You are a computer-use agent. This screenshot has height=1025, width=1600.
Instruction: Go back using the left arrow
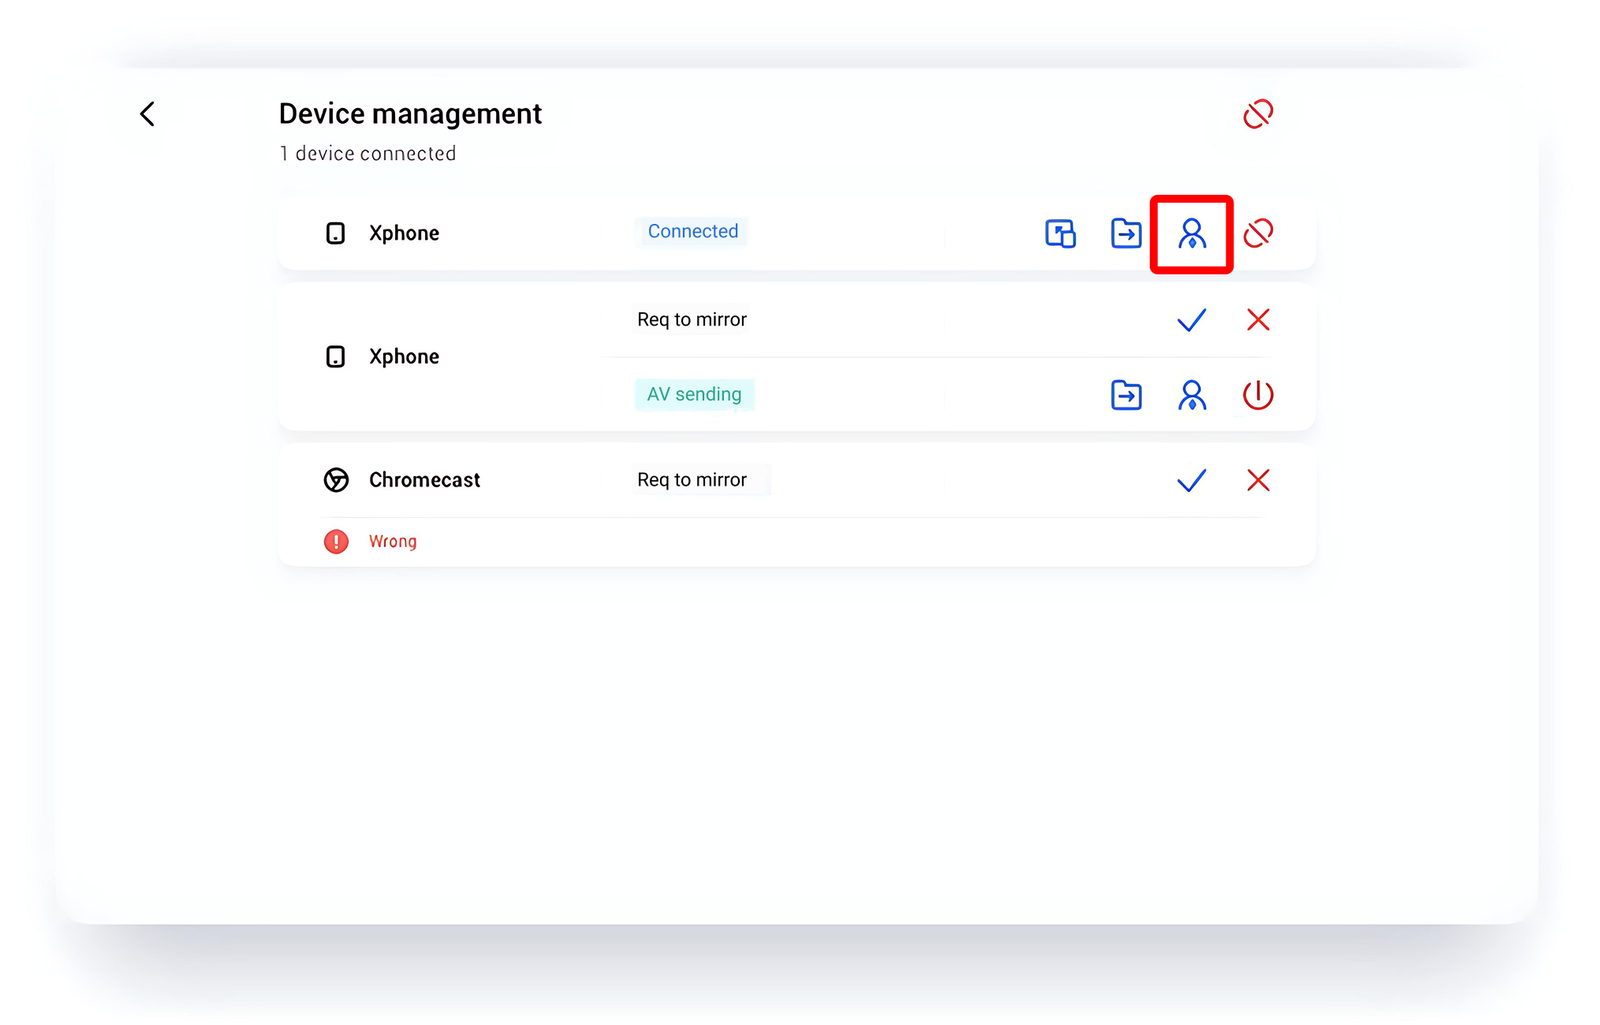148,114
